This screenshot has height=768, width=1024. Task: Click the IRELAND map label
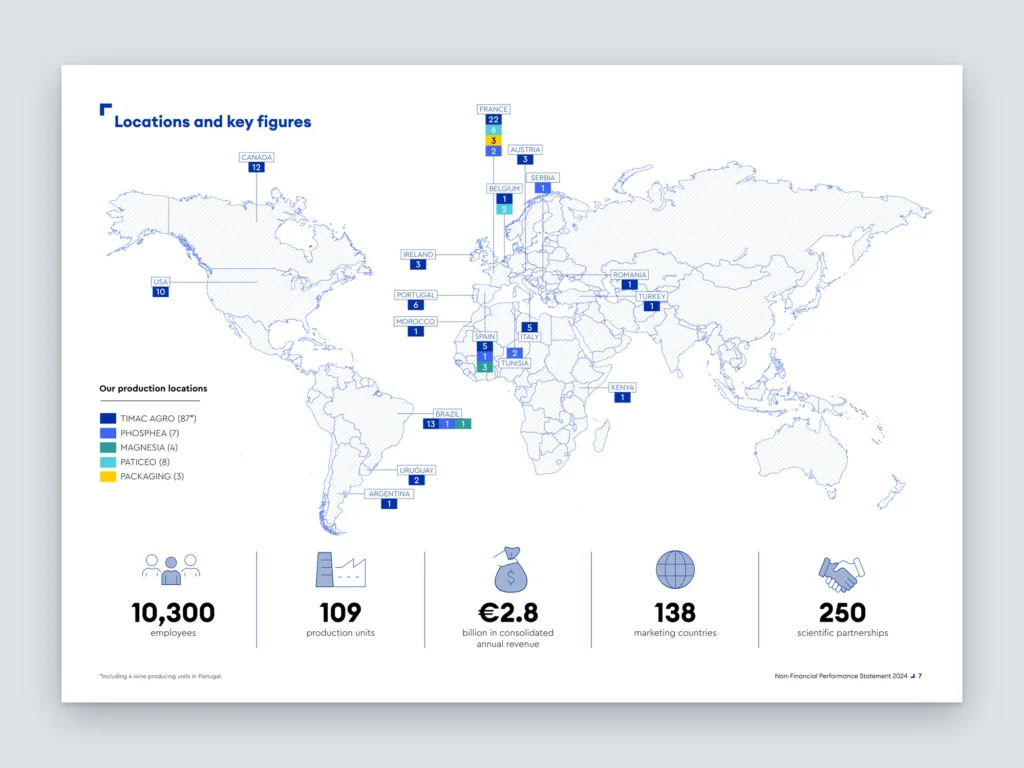[x=418, y=255]
